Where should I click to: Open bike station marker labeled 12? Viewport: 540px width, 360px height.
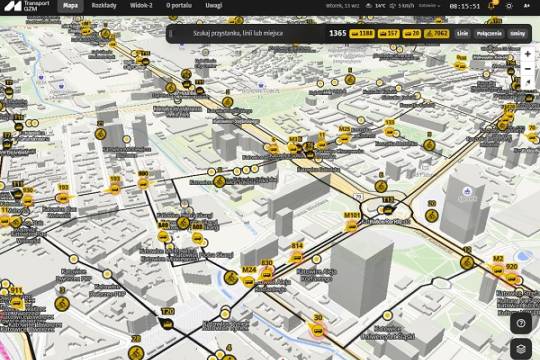[x=467, y=263]
